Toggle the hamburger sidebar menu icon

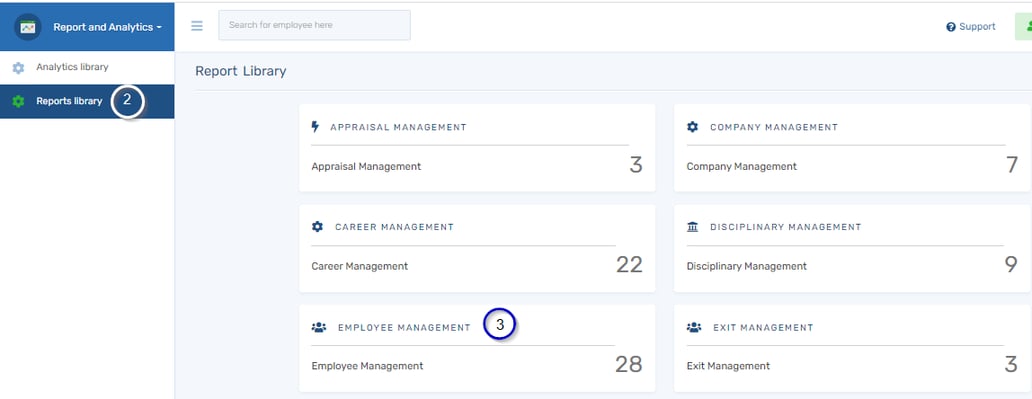[x=197, y=26]
